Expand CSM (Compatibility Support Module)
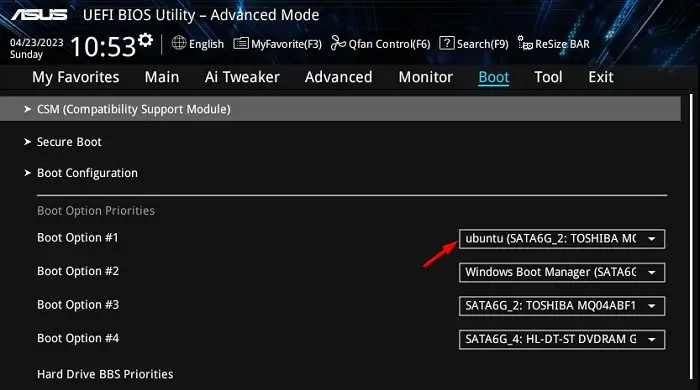Screen dimensions: 700x390 point(340,109)
